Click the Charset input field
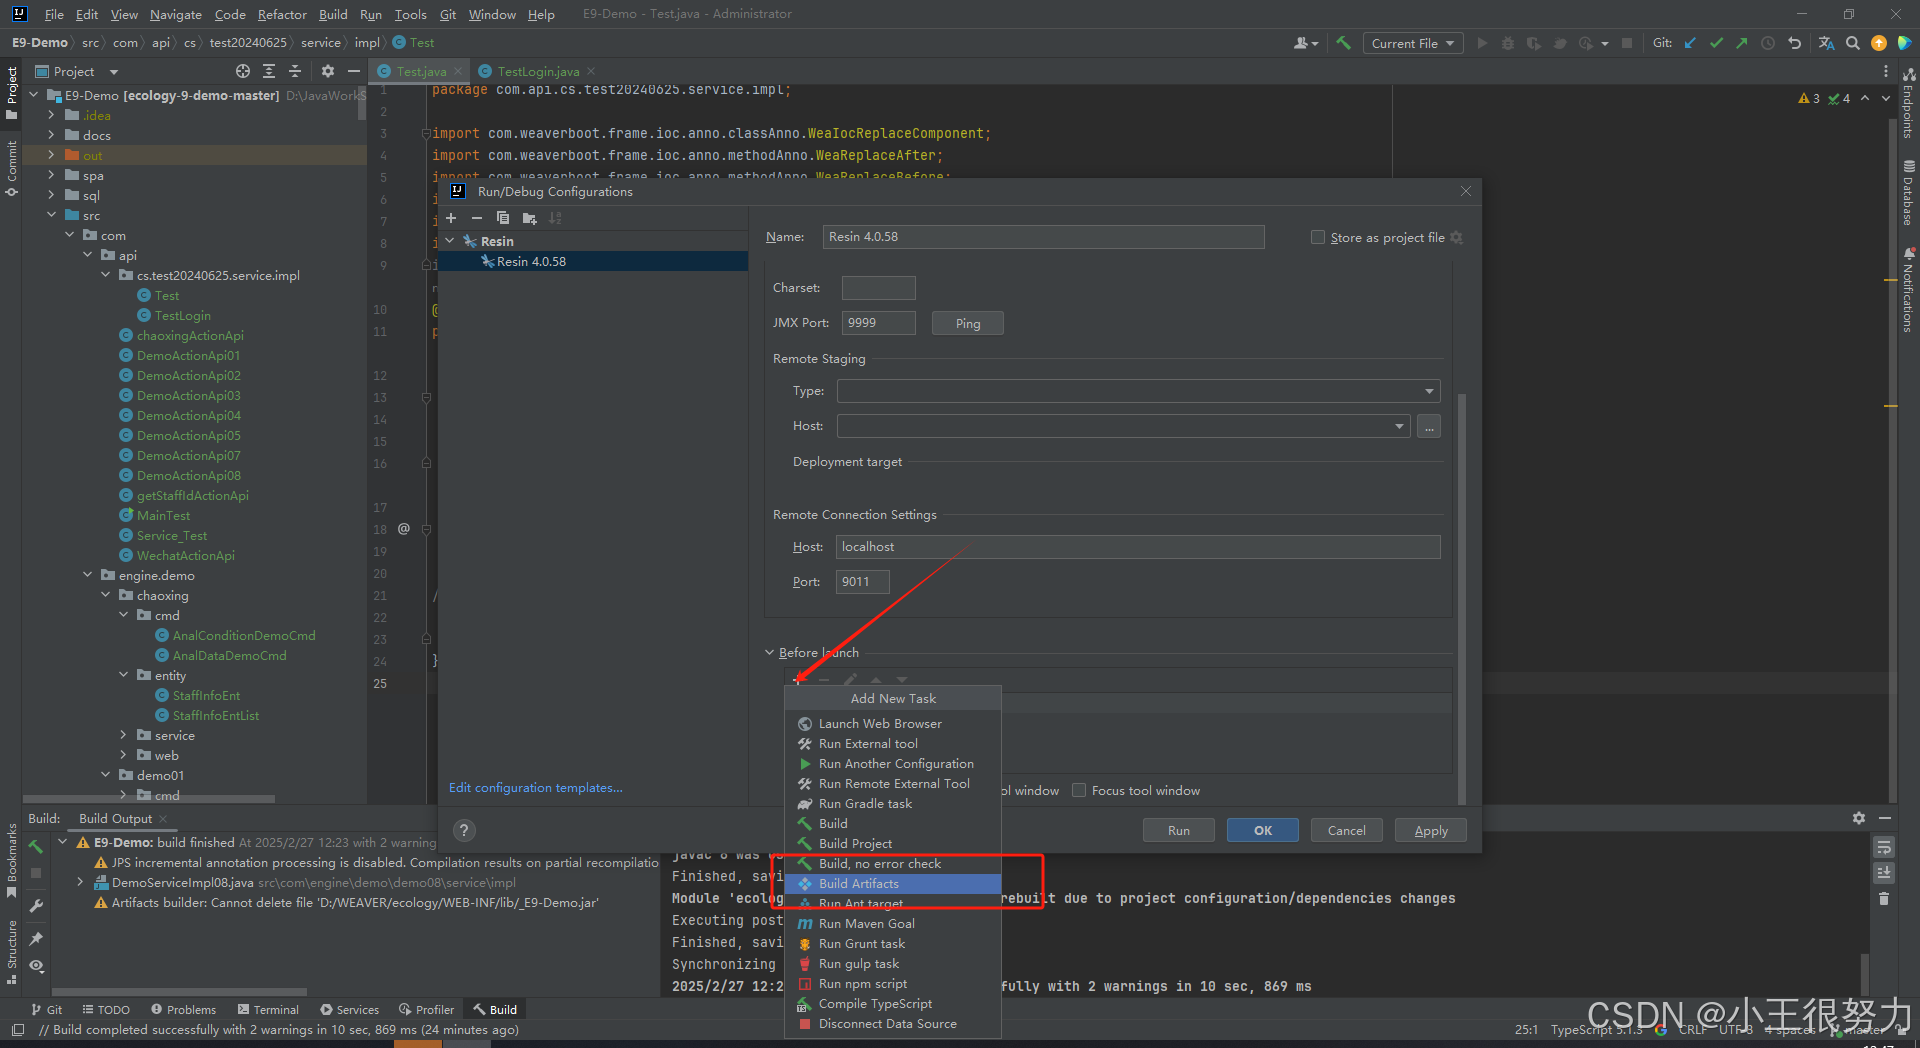Image resolution: width=1920 pixels, height=1048 pixels. pyautogui.click(x=878, y=288)
